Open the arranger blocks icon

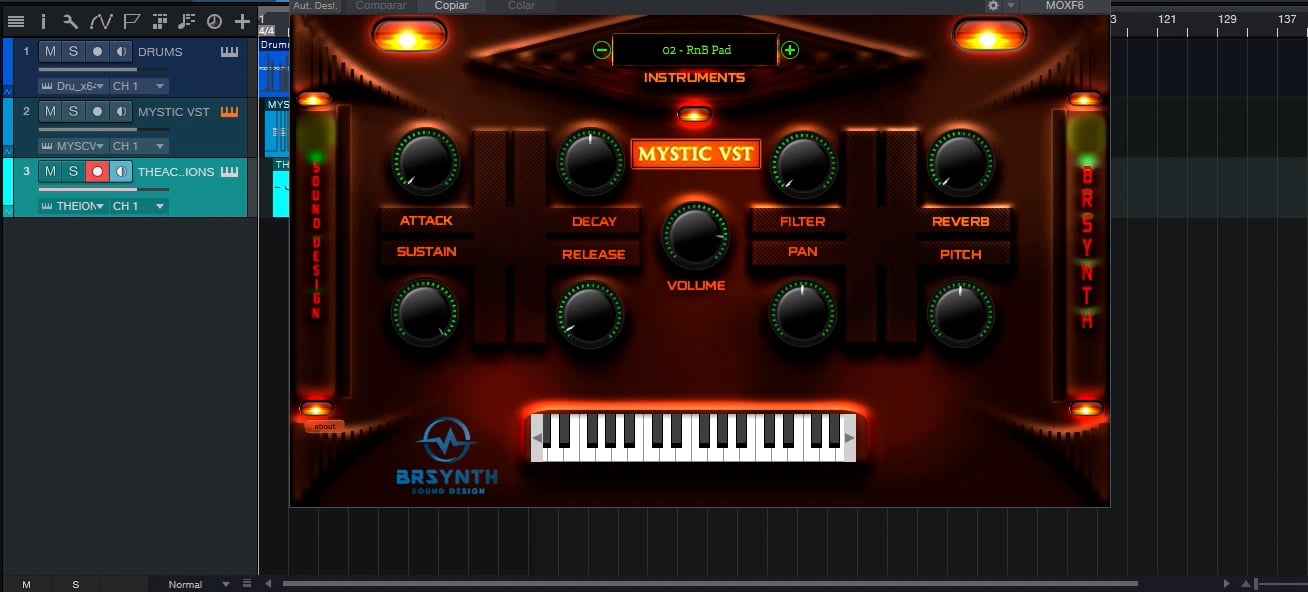[x=159, y=21]
